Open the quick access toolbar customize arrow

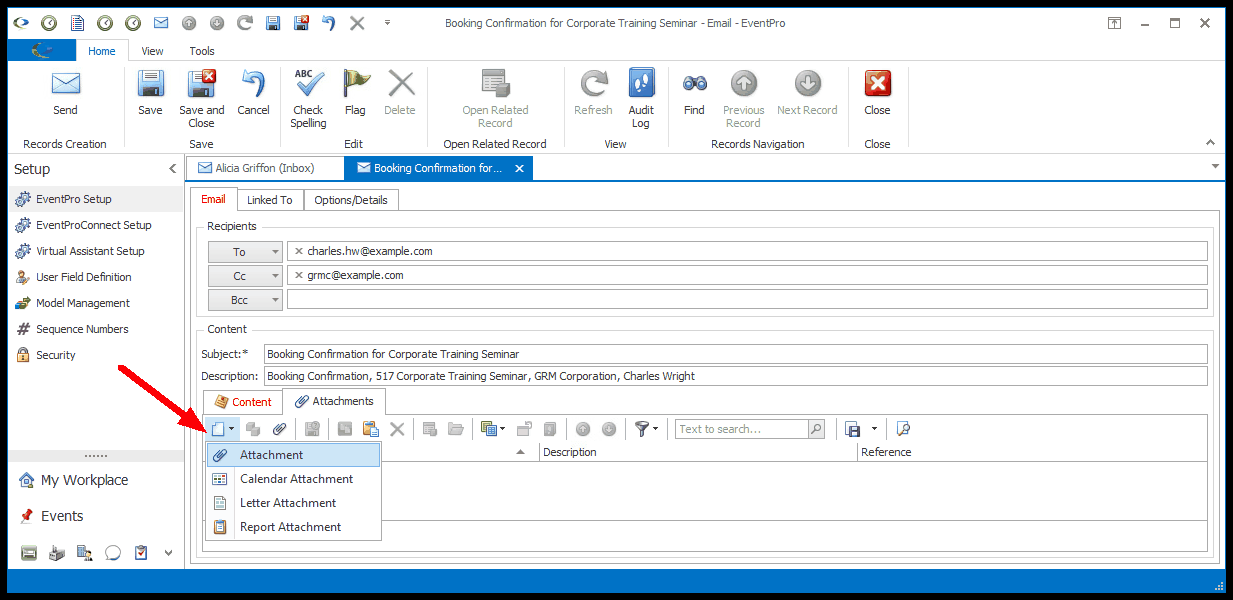[x=387, y=22]
